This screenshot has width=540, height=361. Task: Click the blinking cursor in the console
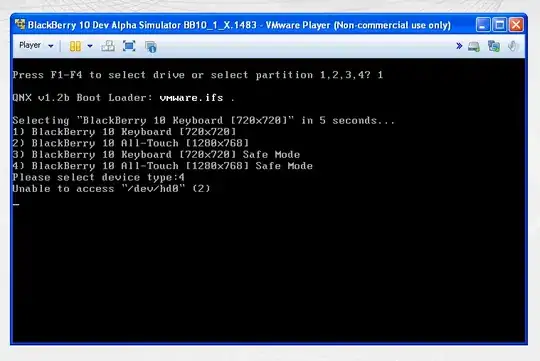(x=16, y=204)
